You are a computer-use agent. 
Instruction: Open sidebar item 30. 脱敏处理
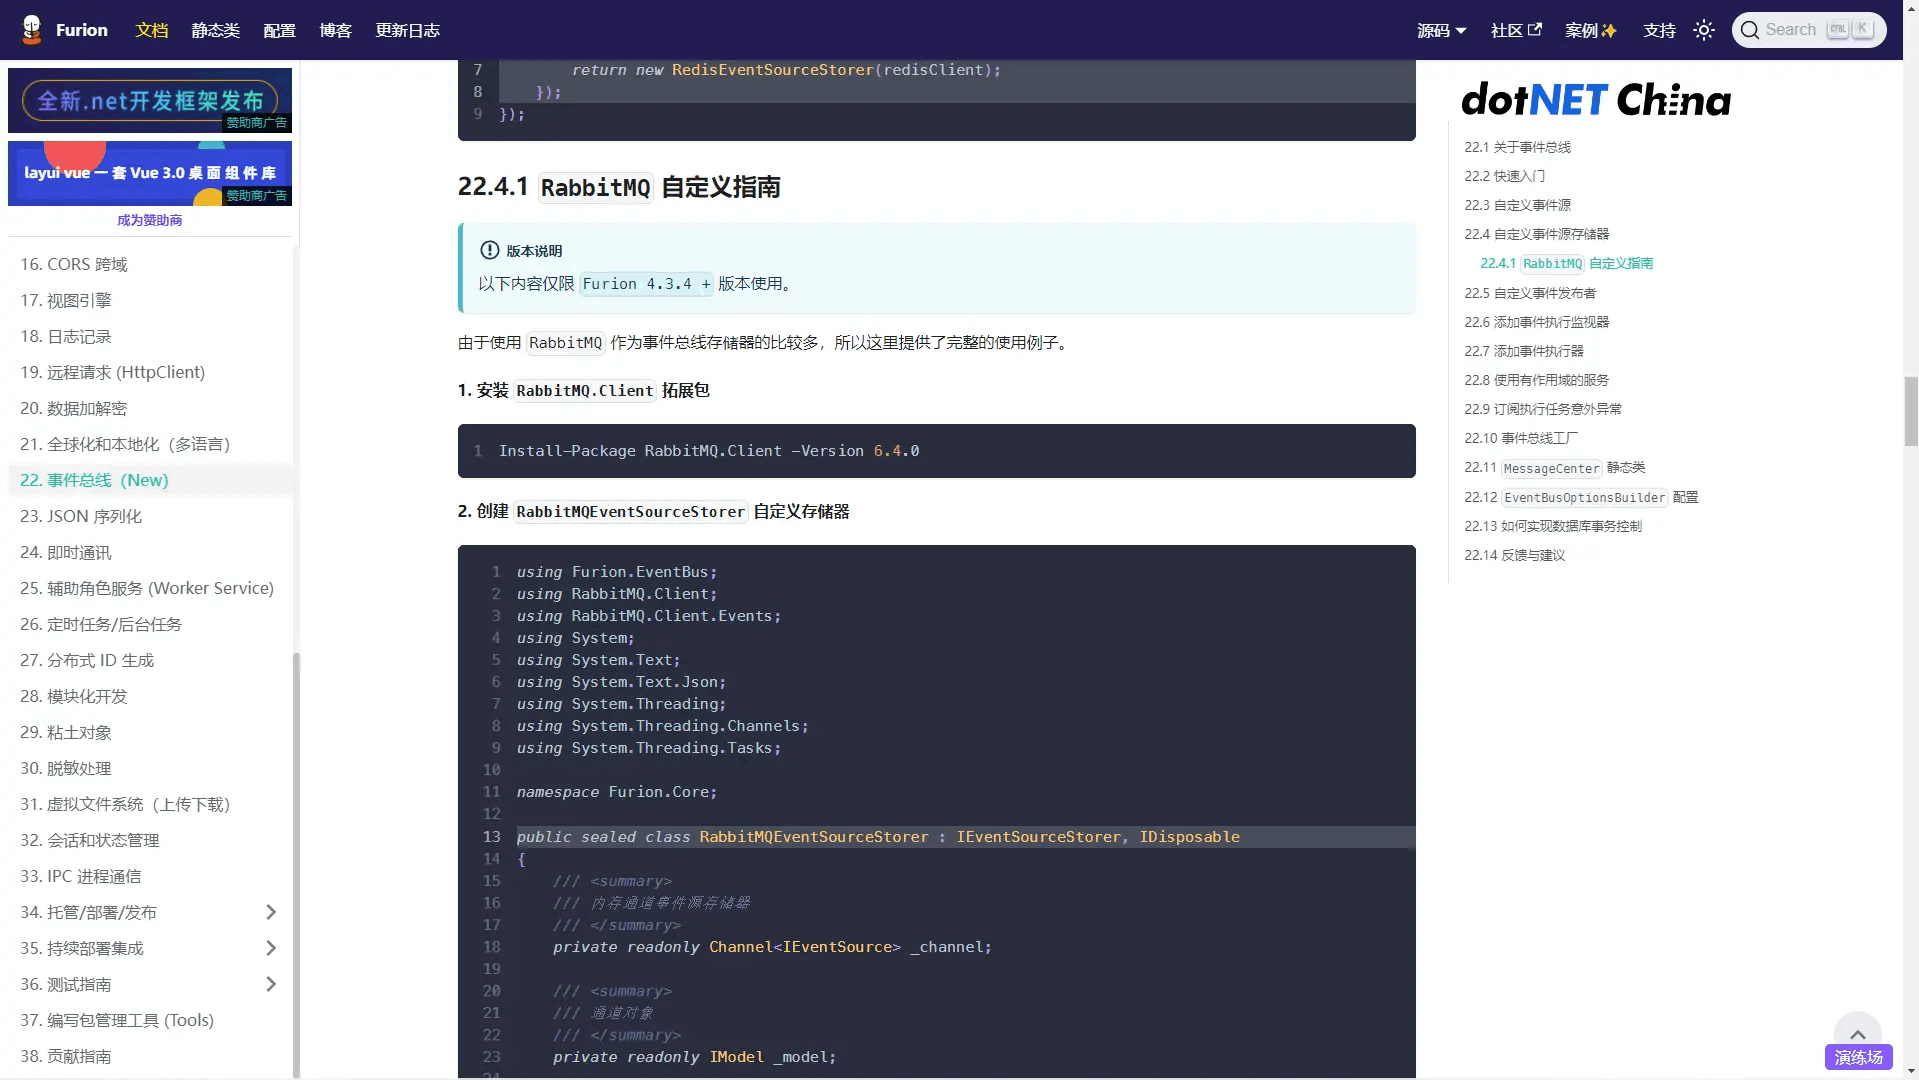pos(150,768)
